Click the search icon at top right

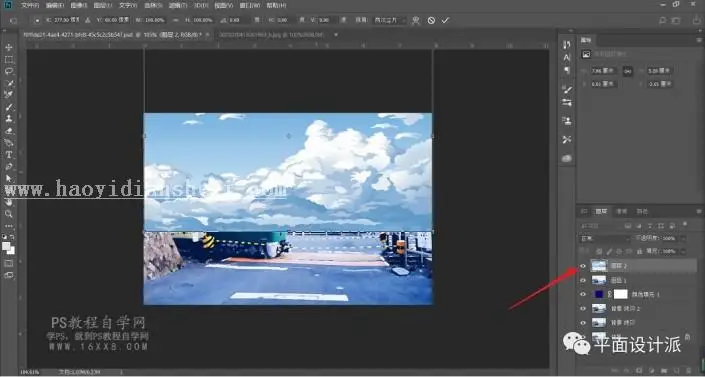(662, 20)
